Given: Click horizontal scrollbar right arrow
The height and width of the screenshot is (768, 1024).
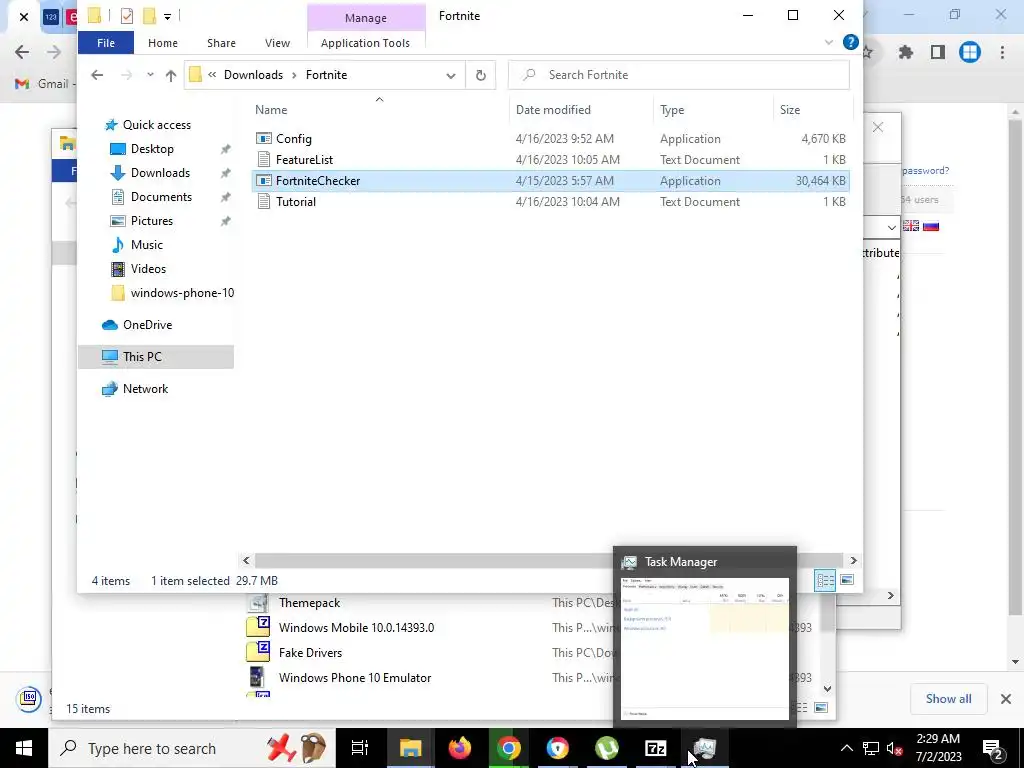Looking at the screenshot, I should tap(853, 561).
